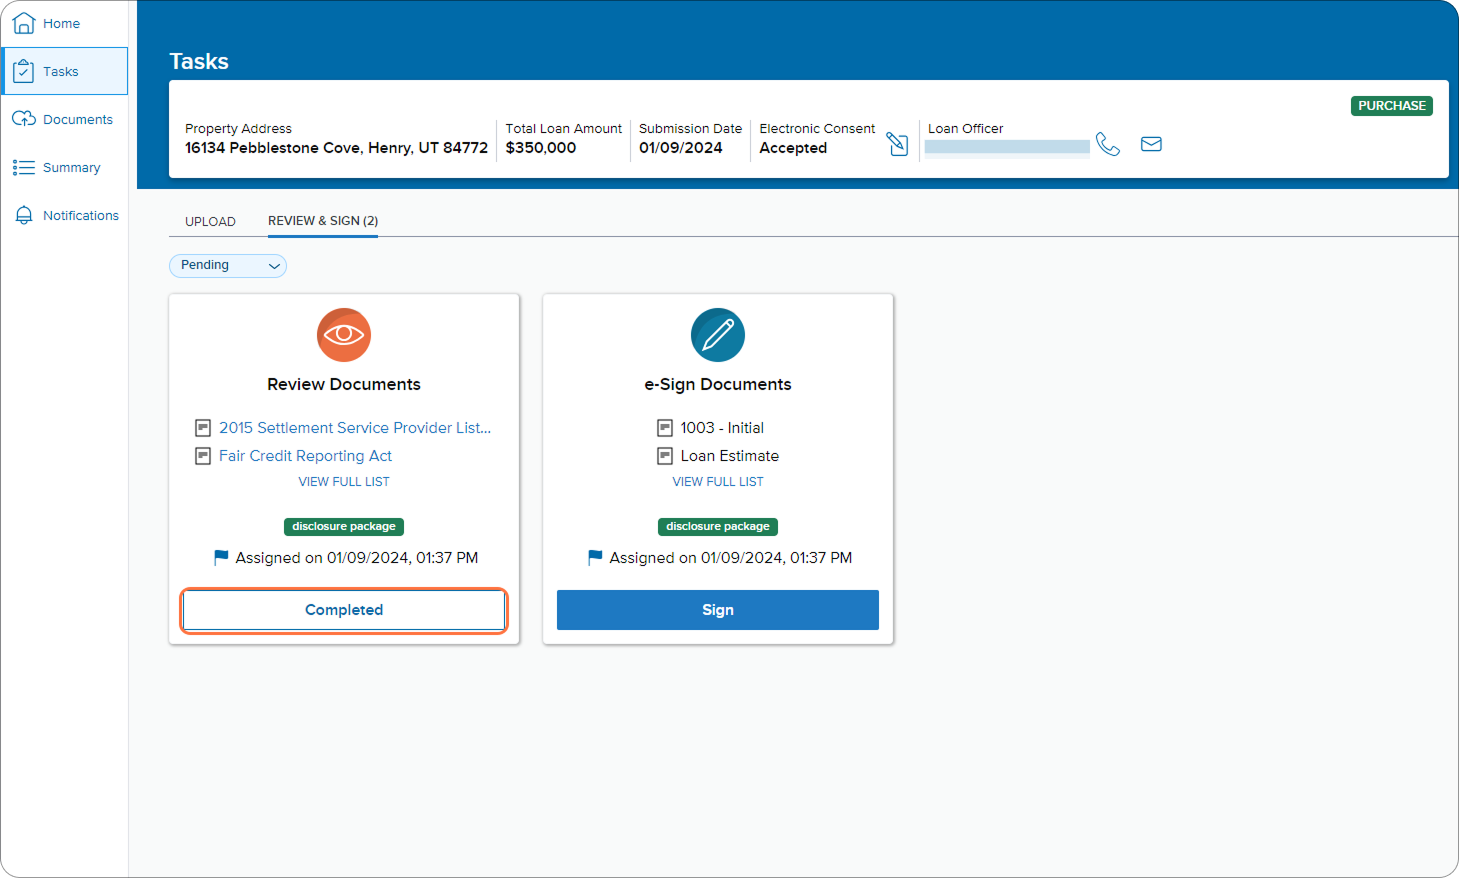
Task: Click the Accepted consent status
Action: pos(793,148)
